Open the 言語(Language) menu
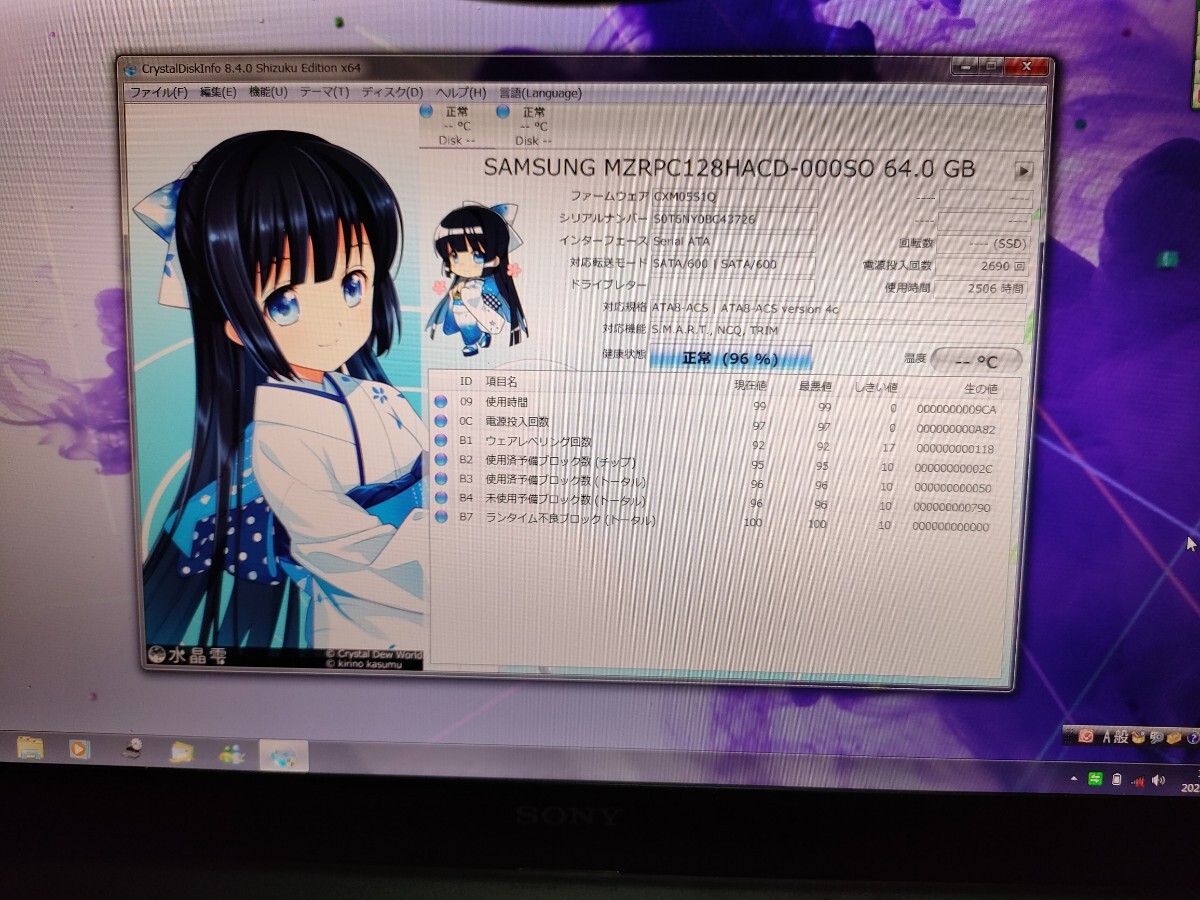 540,93
